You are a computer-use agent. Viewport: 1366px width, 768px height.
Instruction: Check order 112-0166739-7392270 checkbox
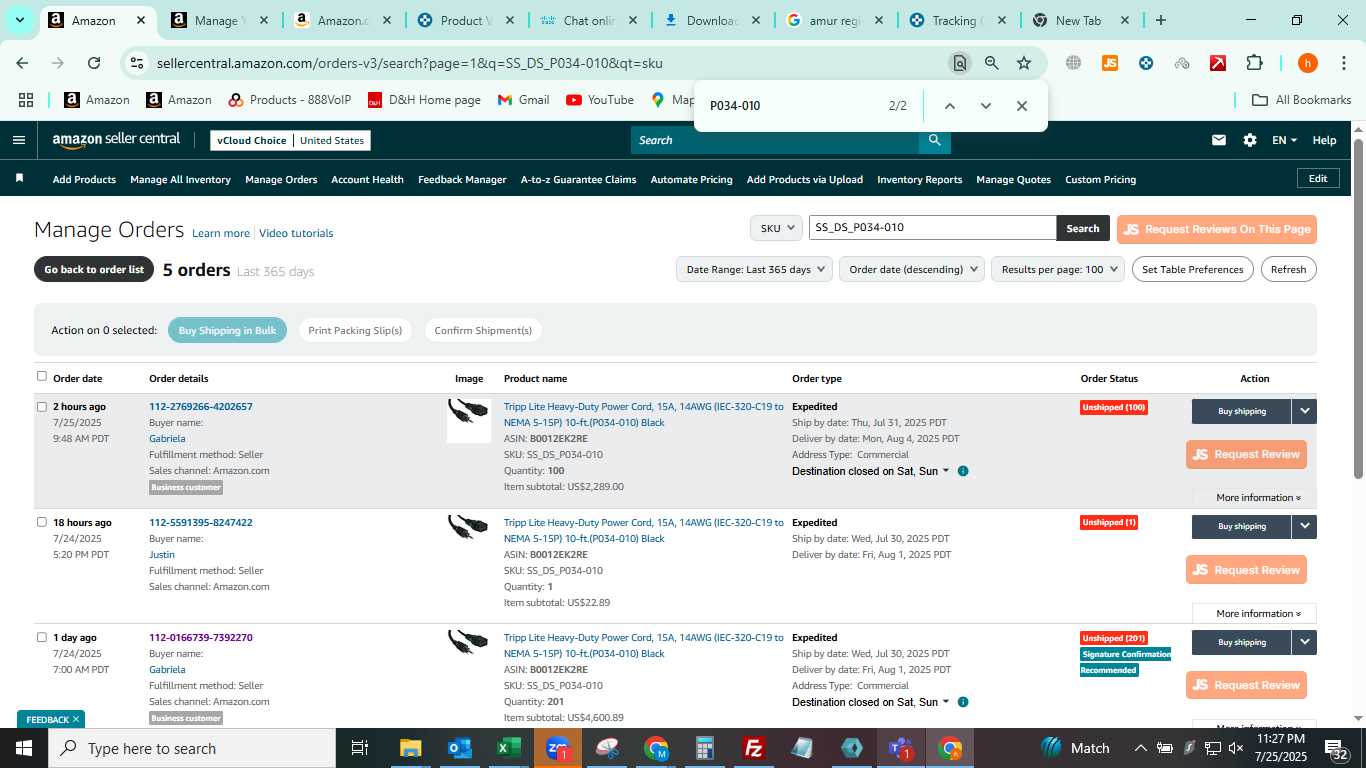tap(42, 637)
